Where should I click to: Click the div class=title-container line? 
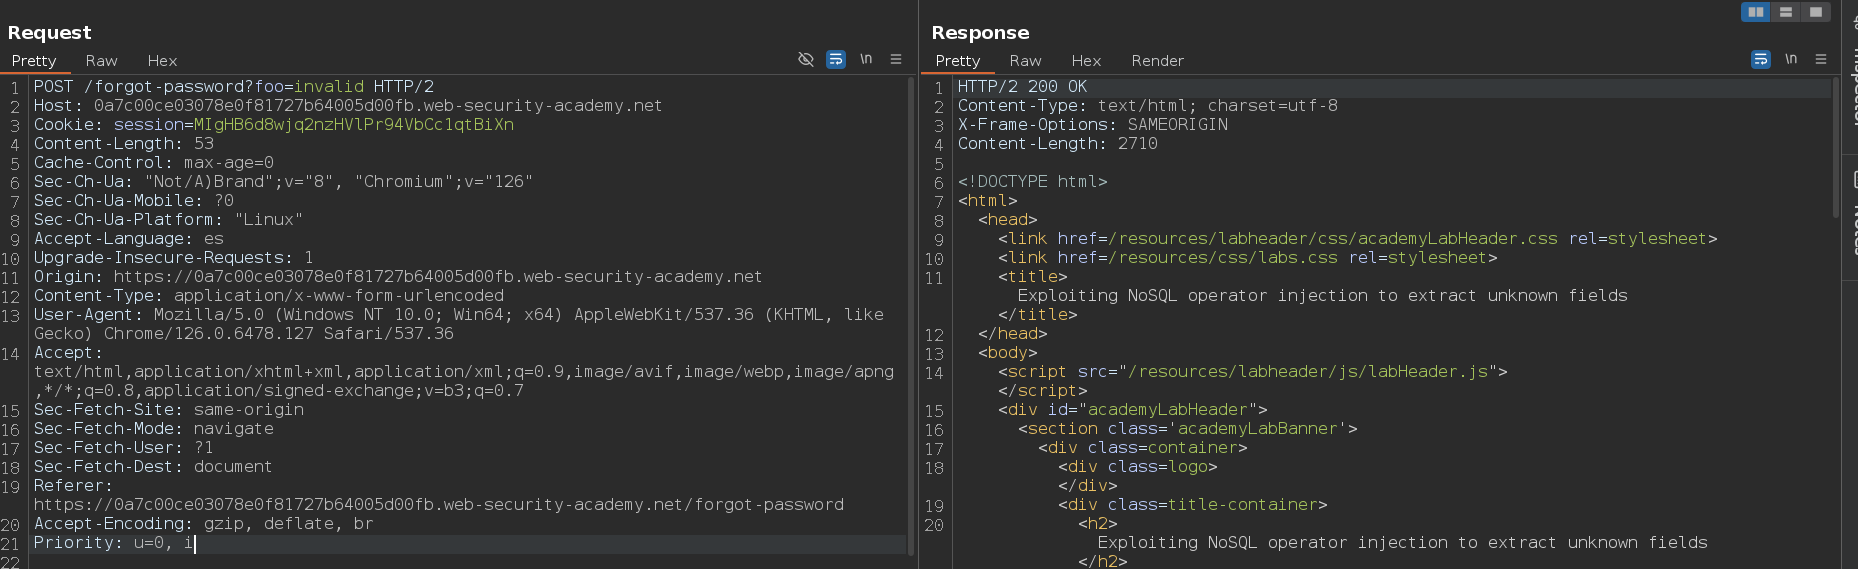point(1193,505)
